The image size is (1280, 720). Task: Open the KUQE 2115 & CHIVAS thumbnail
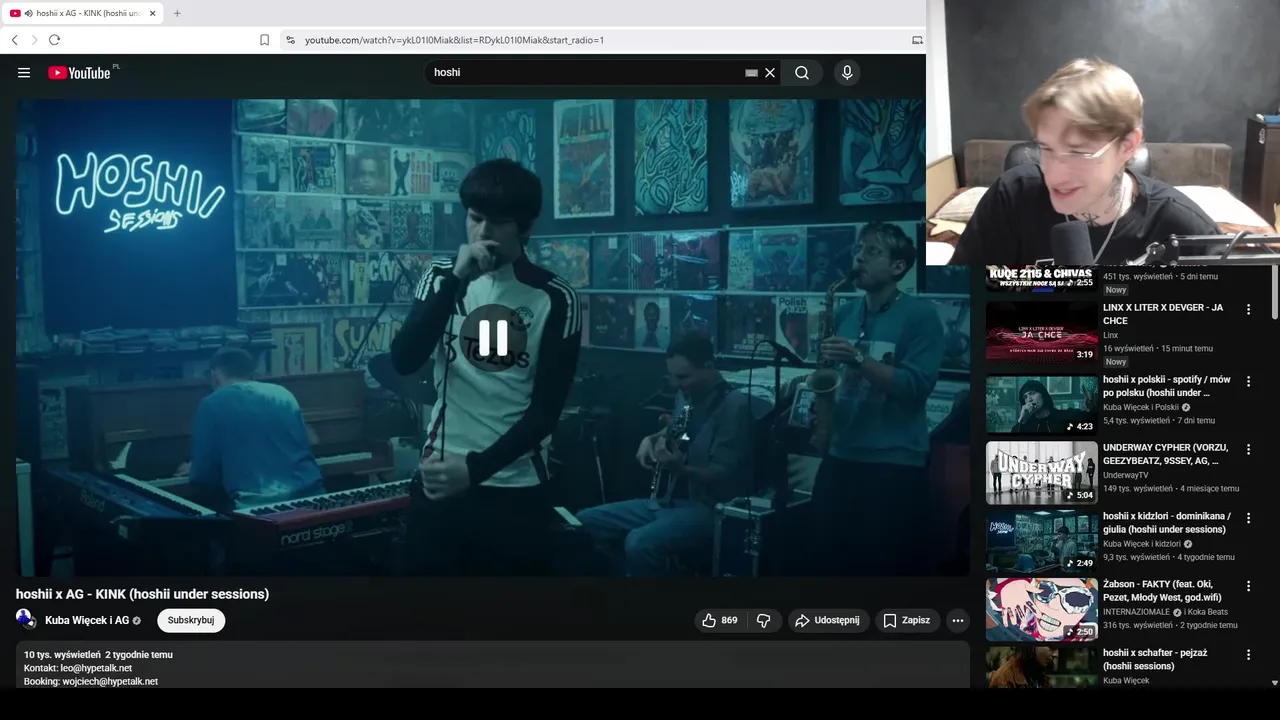[1041, 278]
